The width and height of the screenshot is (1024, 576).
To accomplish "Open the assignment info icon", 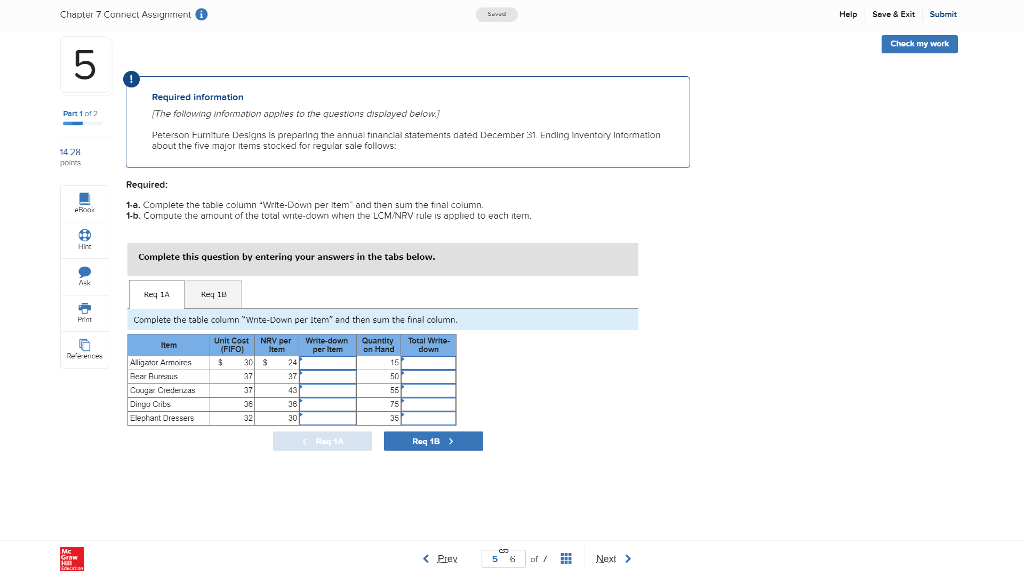I will pyautogui.click(x=202, y=14).
